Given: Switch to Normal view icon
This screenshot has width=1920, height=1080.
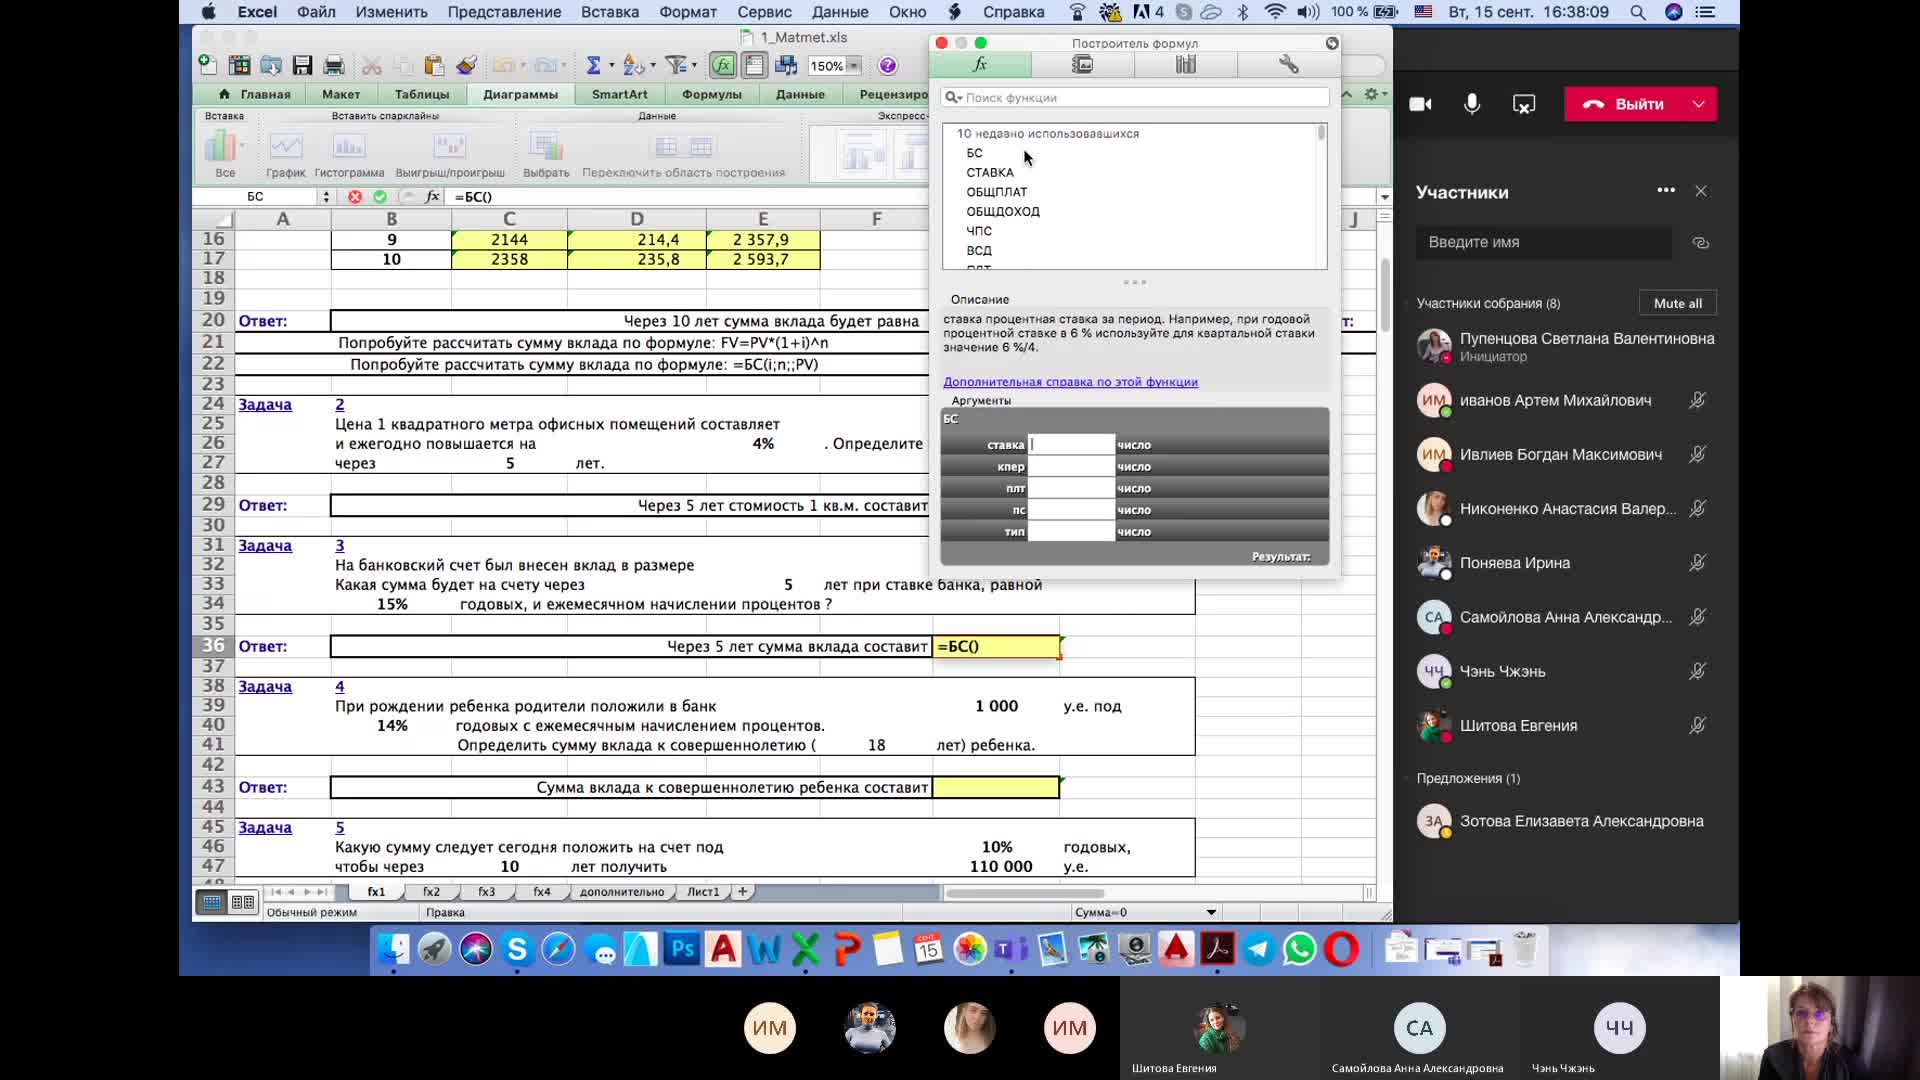Looking at the screenshot, I should 212,903.
